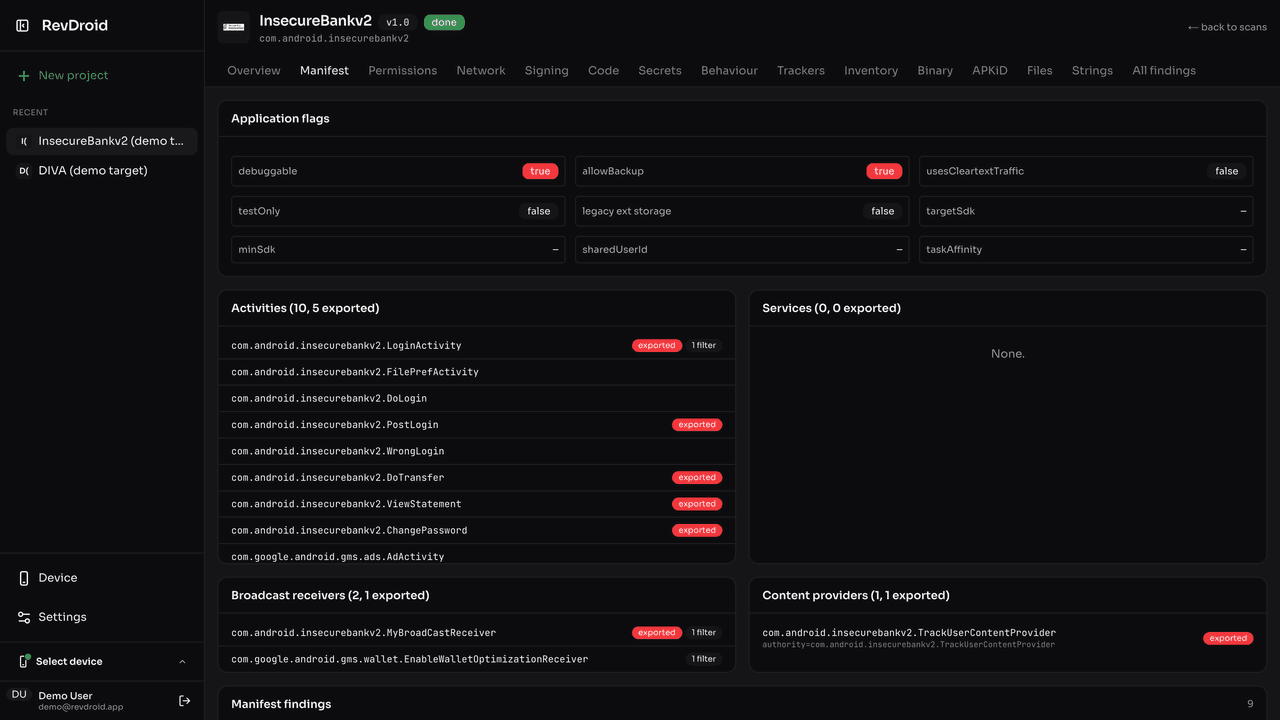Open the Trackers tab
This screenshot has width=1280, height=720.
click(801, 71)
